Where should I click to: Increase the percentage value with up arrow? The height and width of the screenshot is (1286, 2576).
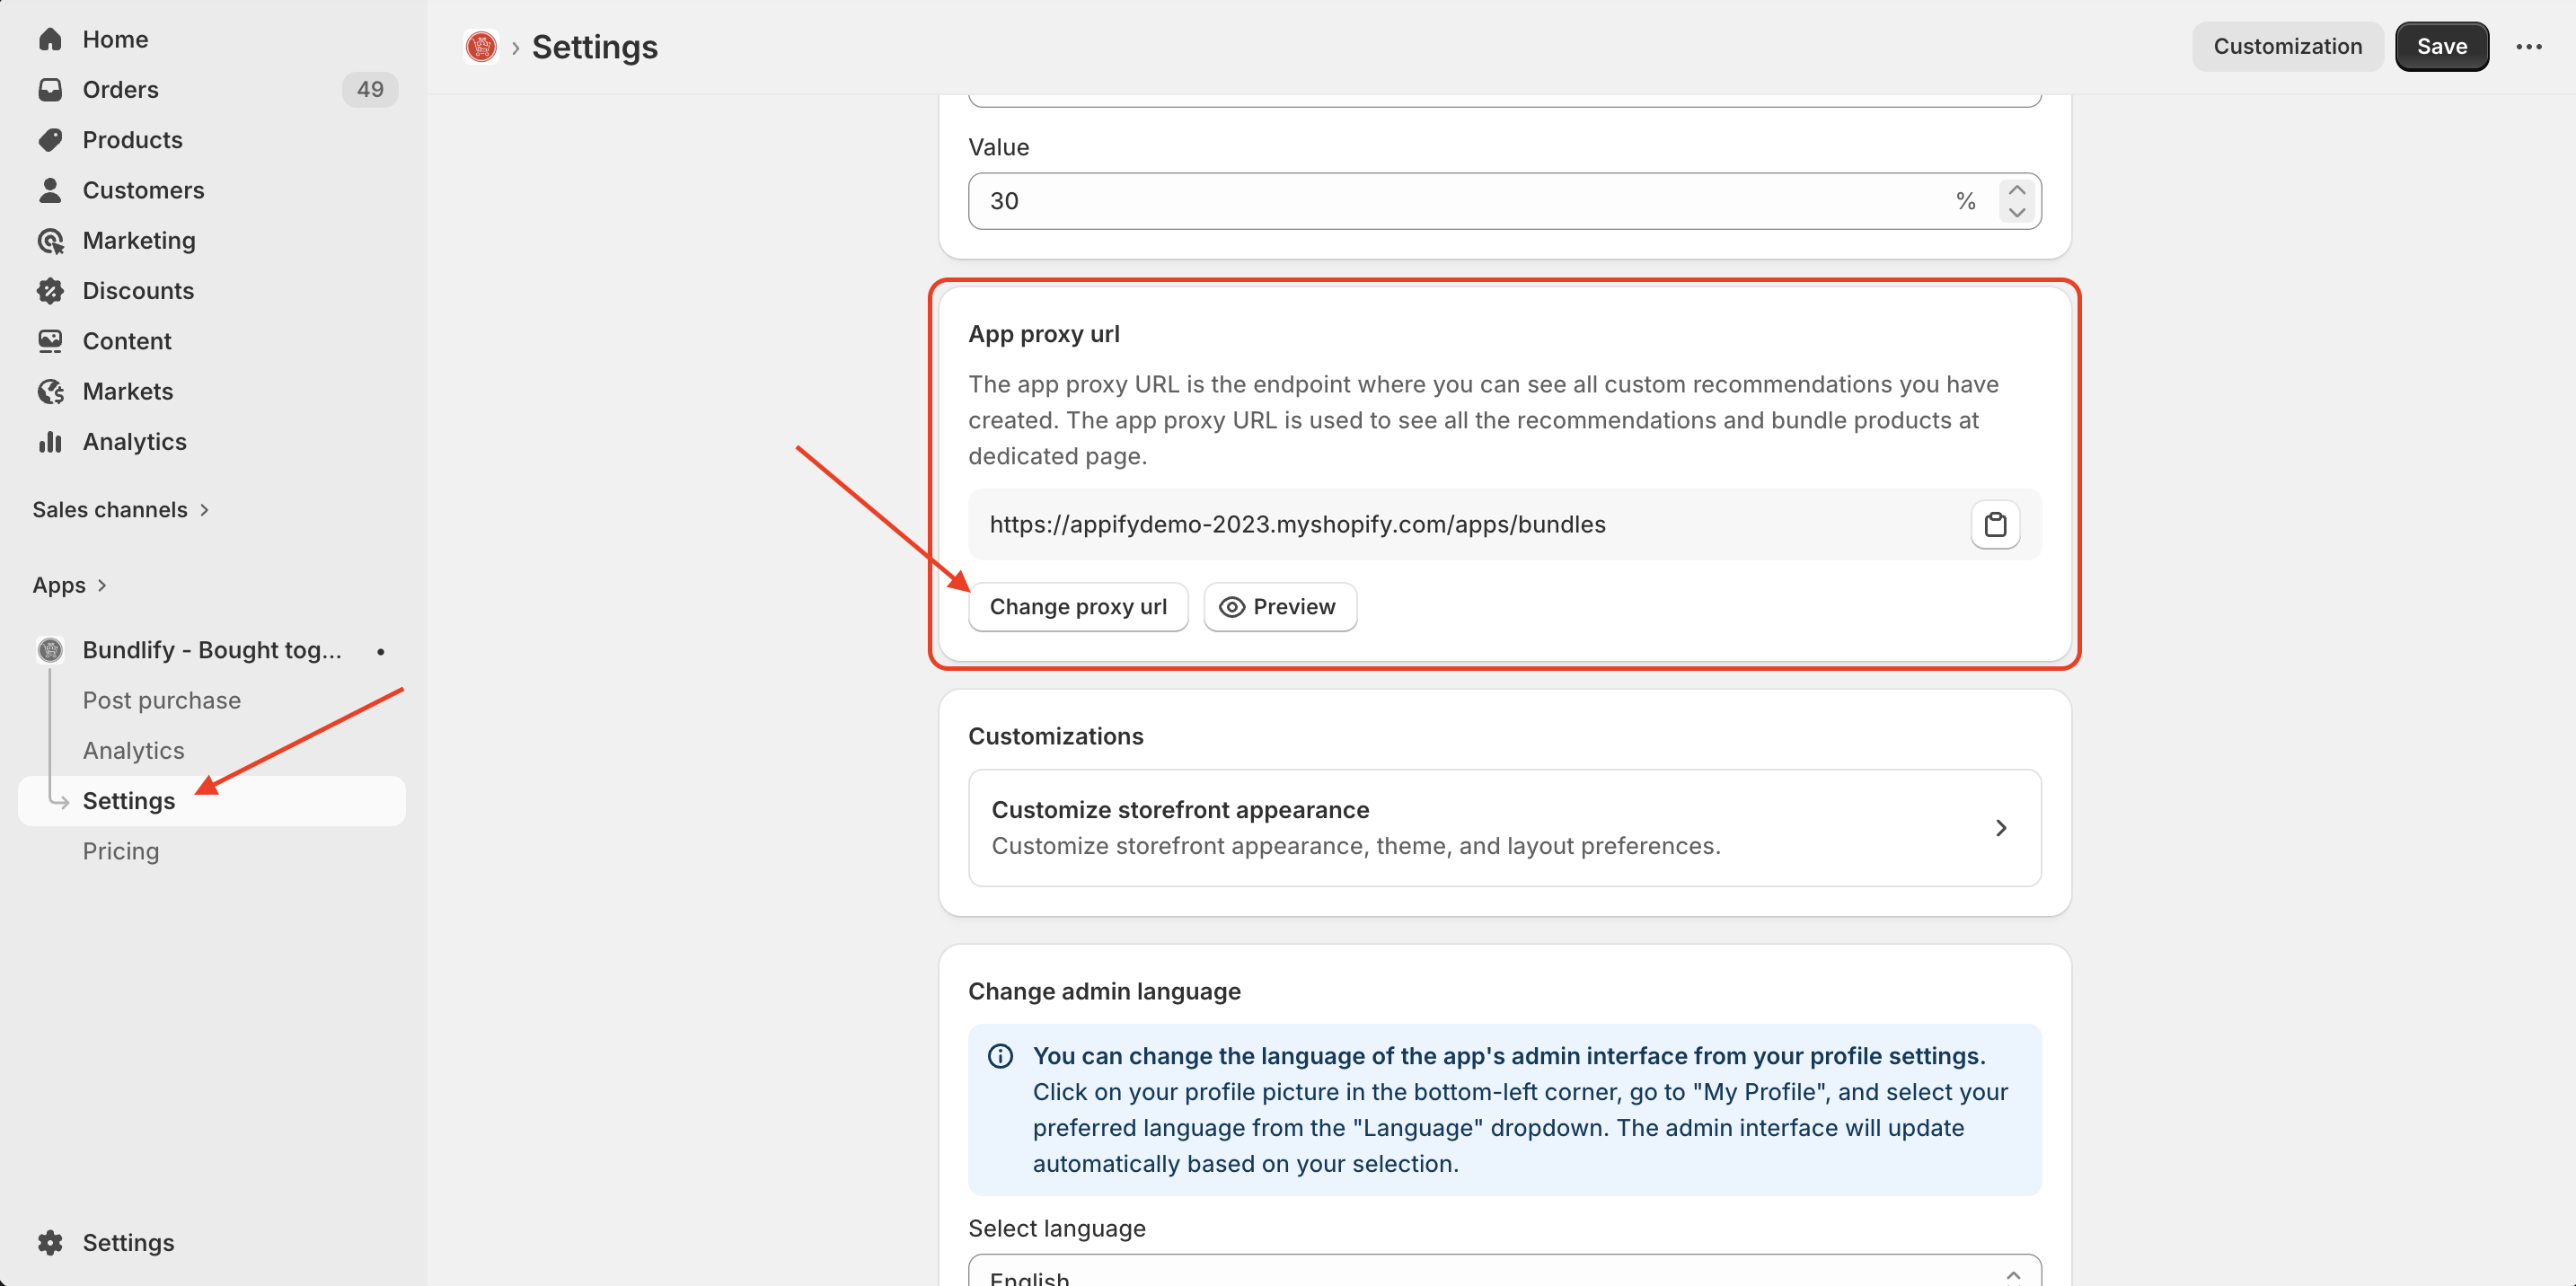pos(2016,190)
